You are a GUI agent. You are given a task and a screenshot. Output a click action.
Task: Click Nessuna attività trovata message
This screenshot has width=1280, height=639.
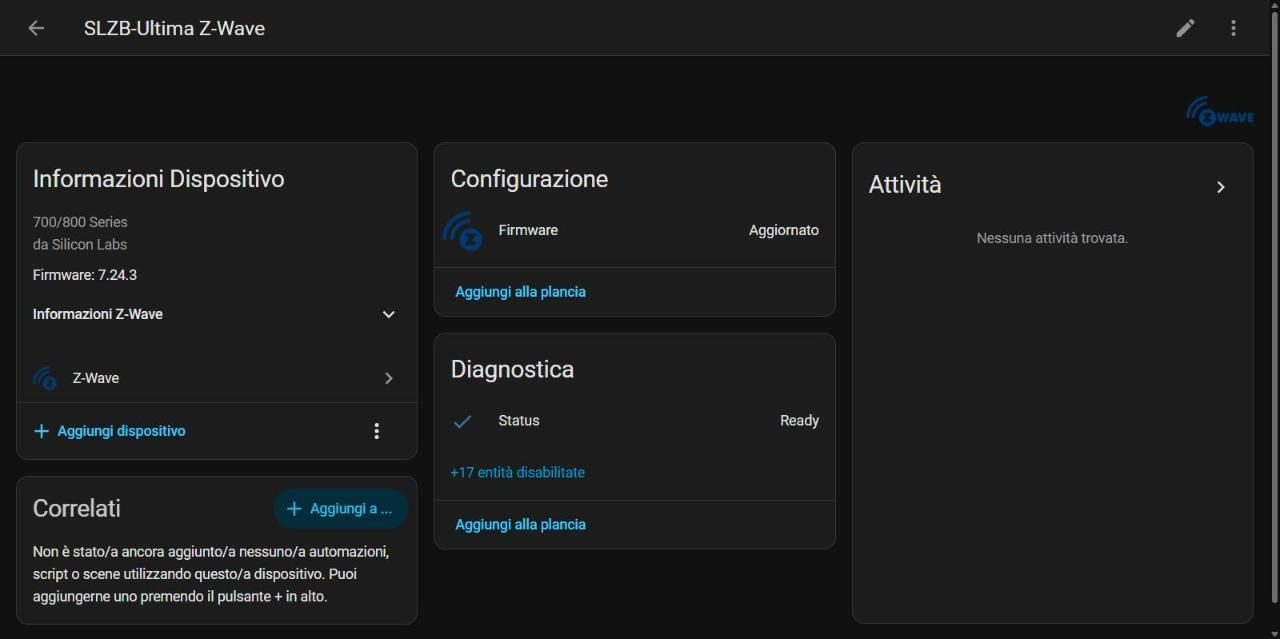click(x=1052, y=238)
